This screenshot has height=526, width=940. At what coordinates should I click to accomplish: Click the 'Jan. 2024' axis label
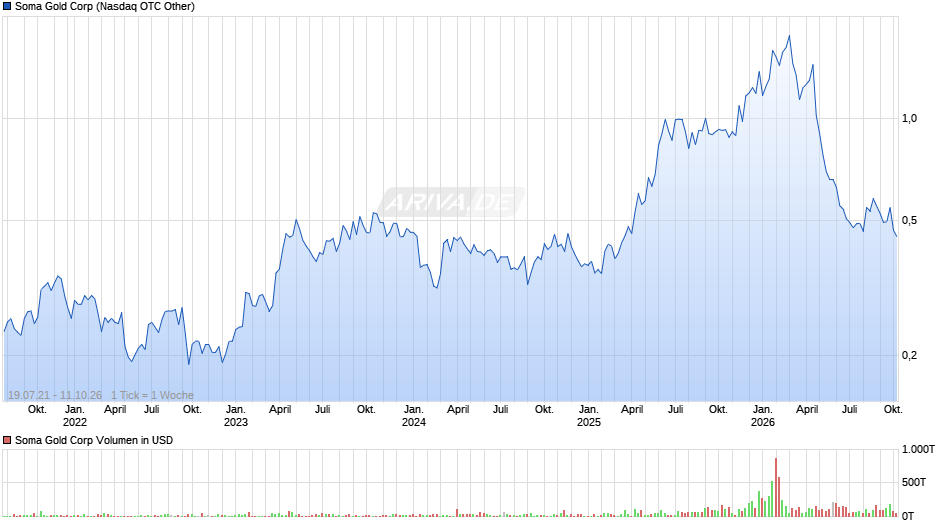(x=414, y=416)
